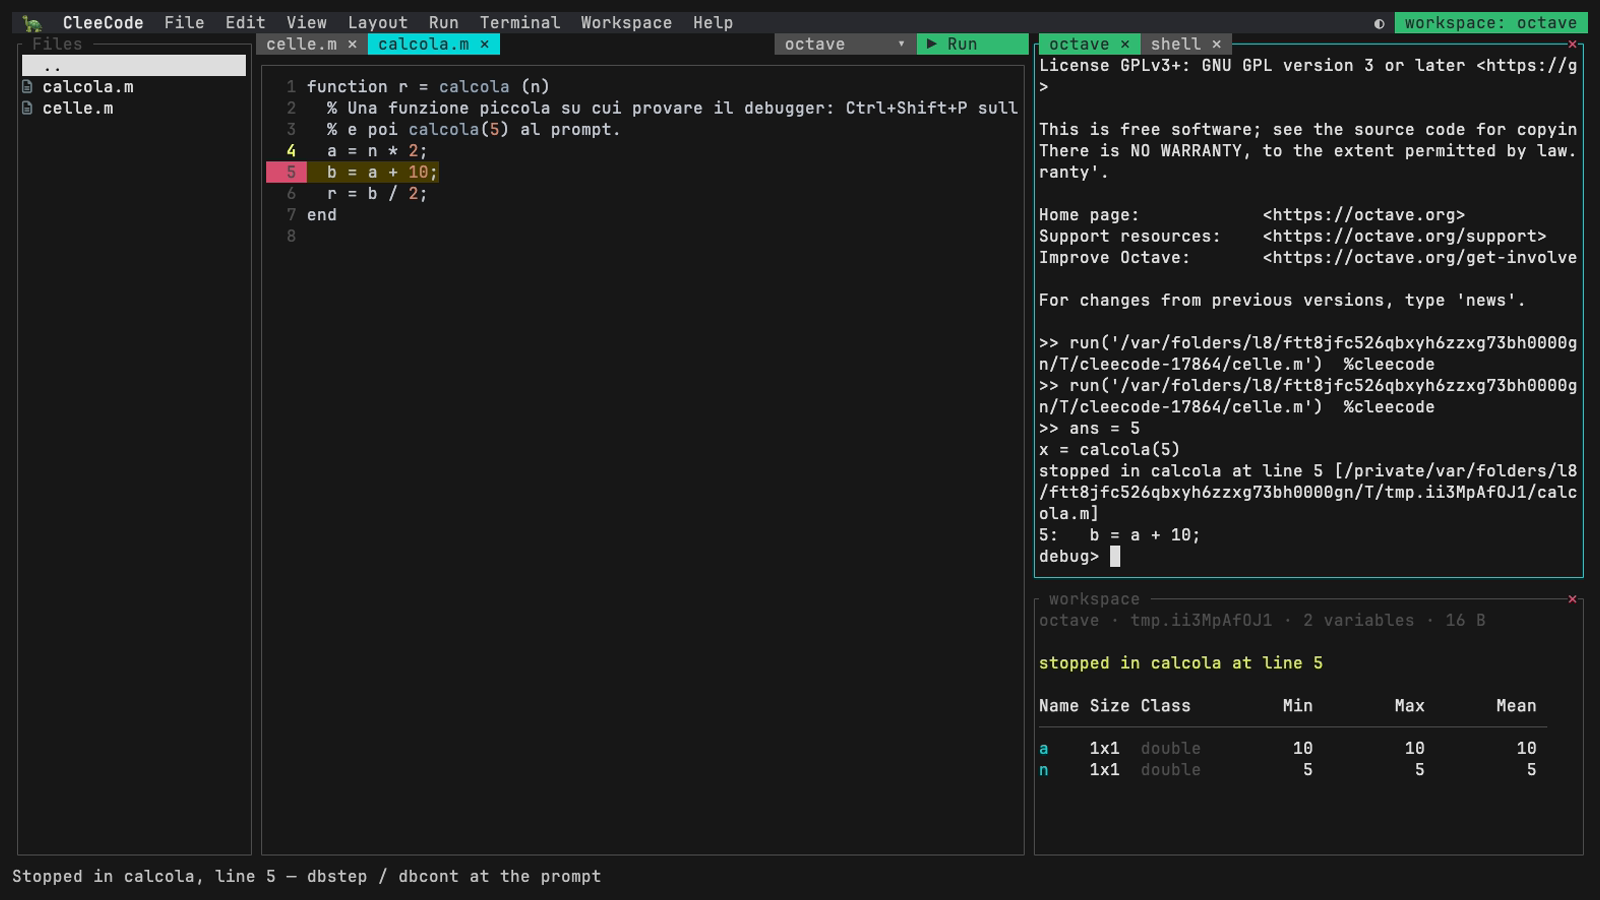1600x900 pixels.
Task: Click 'x = calcola(5)' in terminal output
Action: (x=1109, y=450)
